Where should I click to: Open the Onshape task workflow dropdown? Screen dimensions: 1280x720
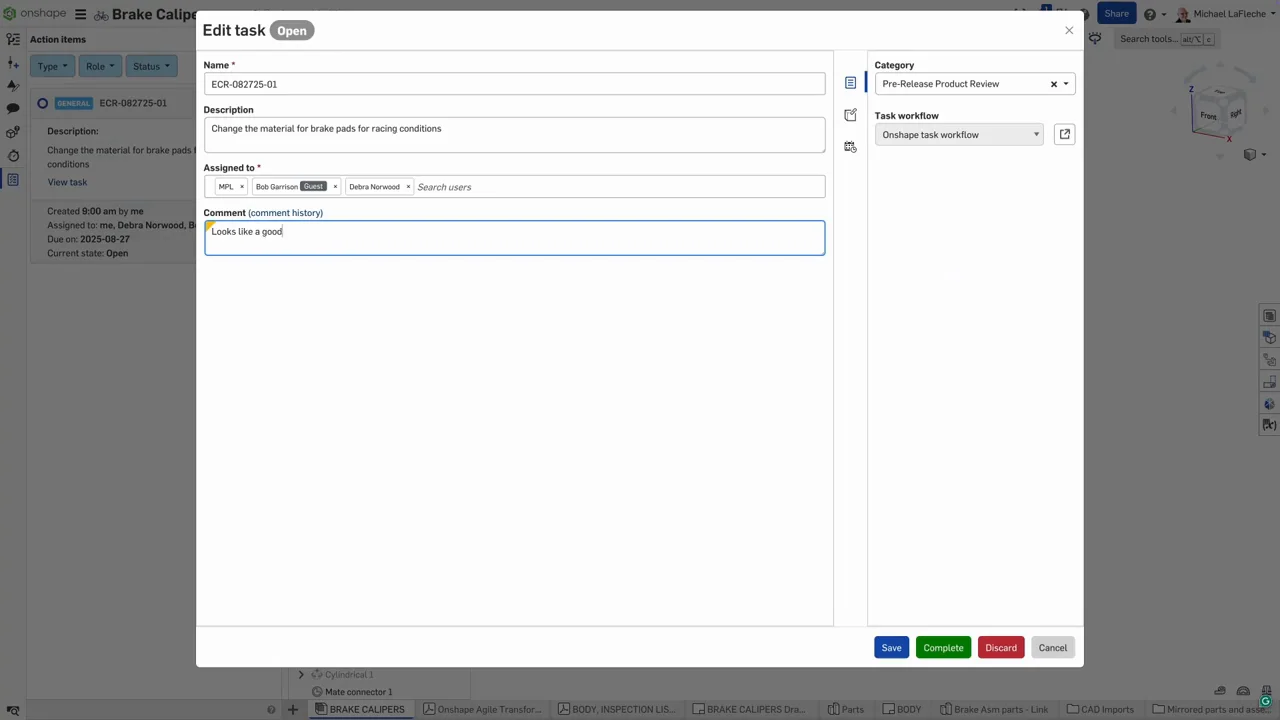(x=958, y=135)
